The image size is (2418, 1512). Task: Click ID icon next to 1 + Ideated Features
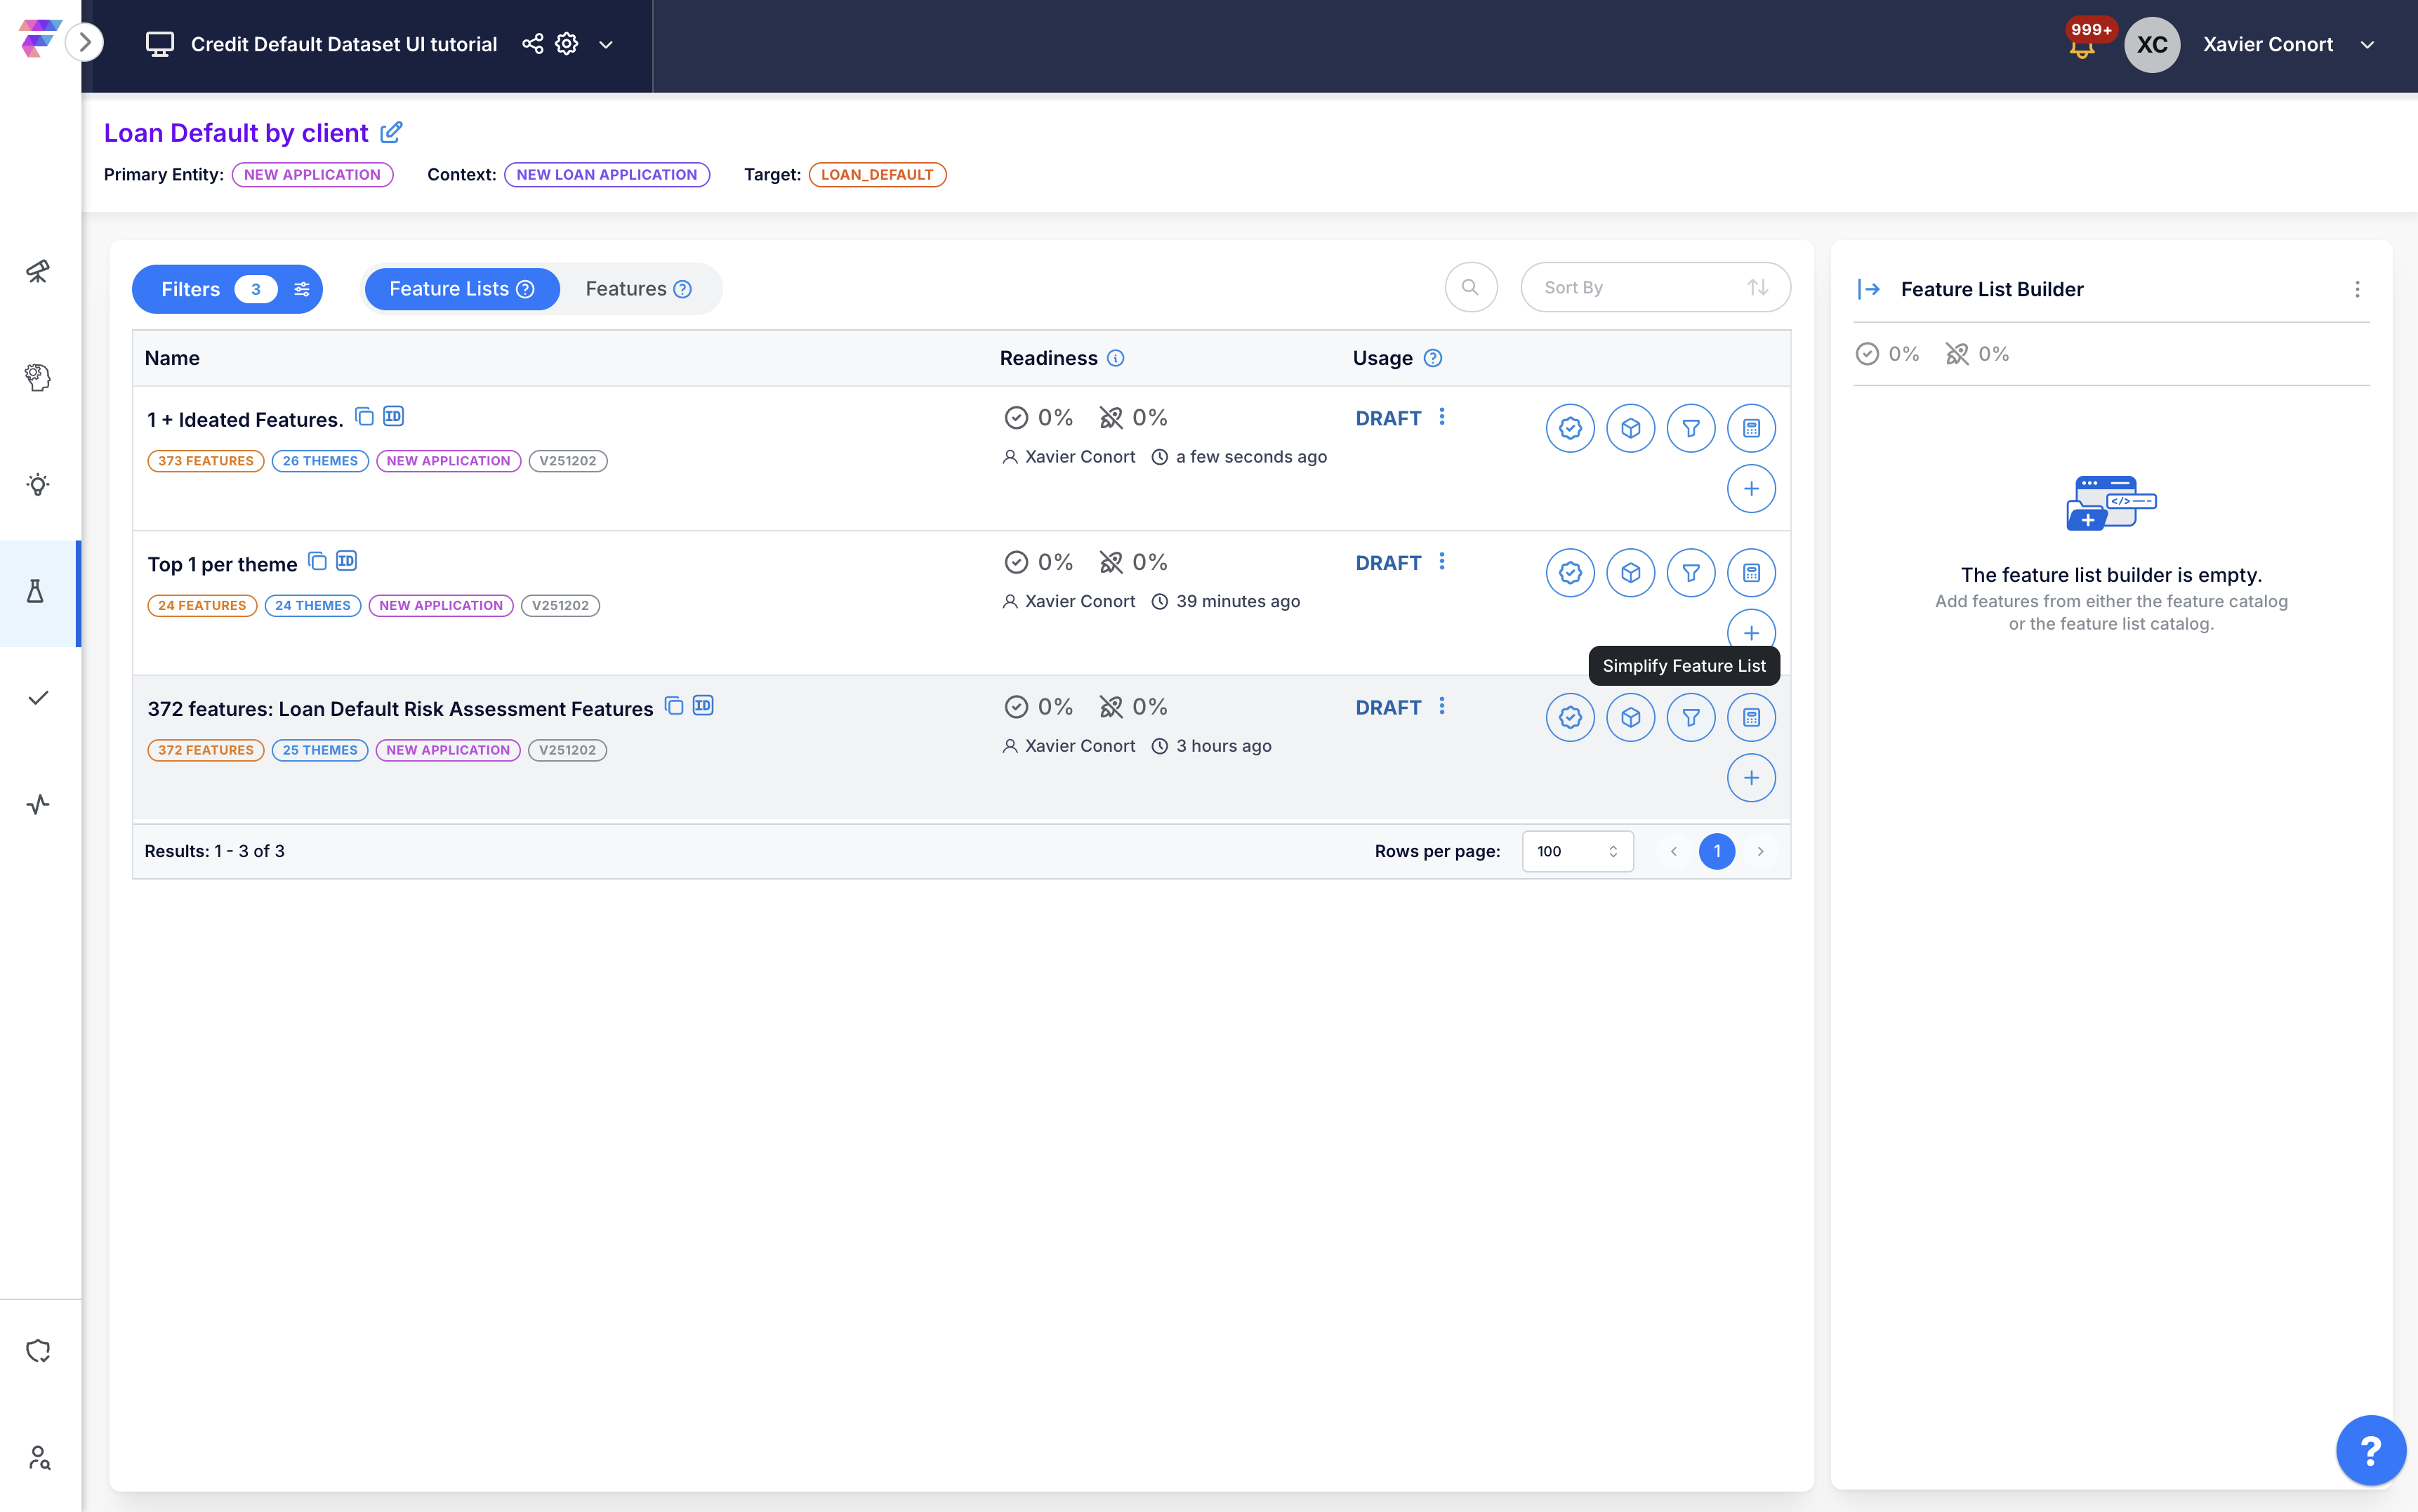393,416
